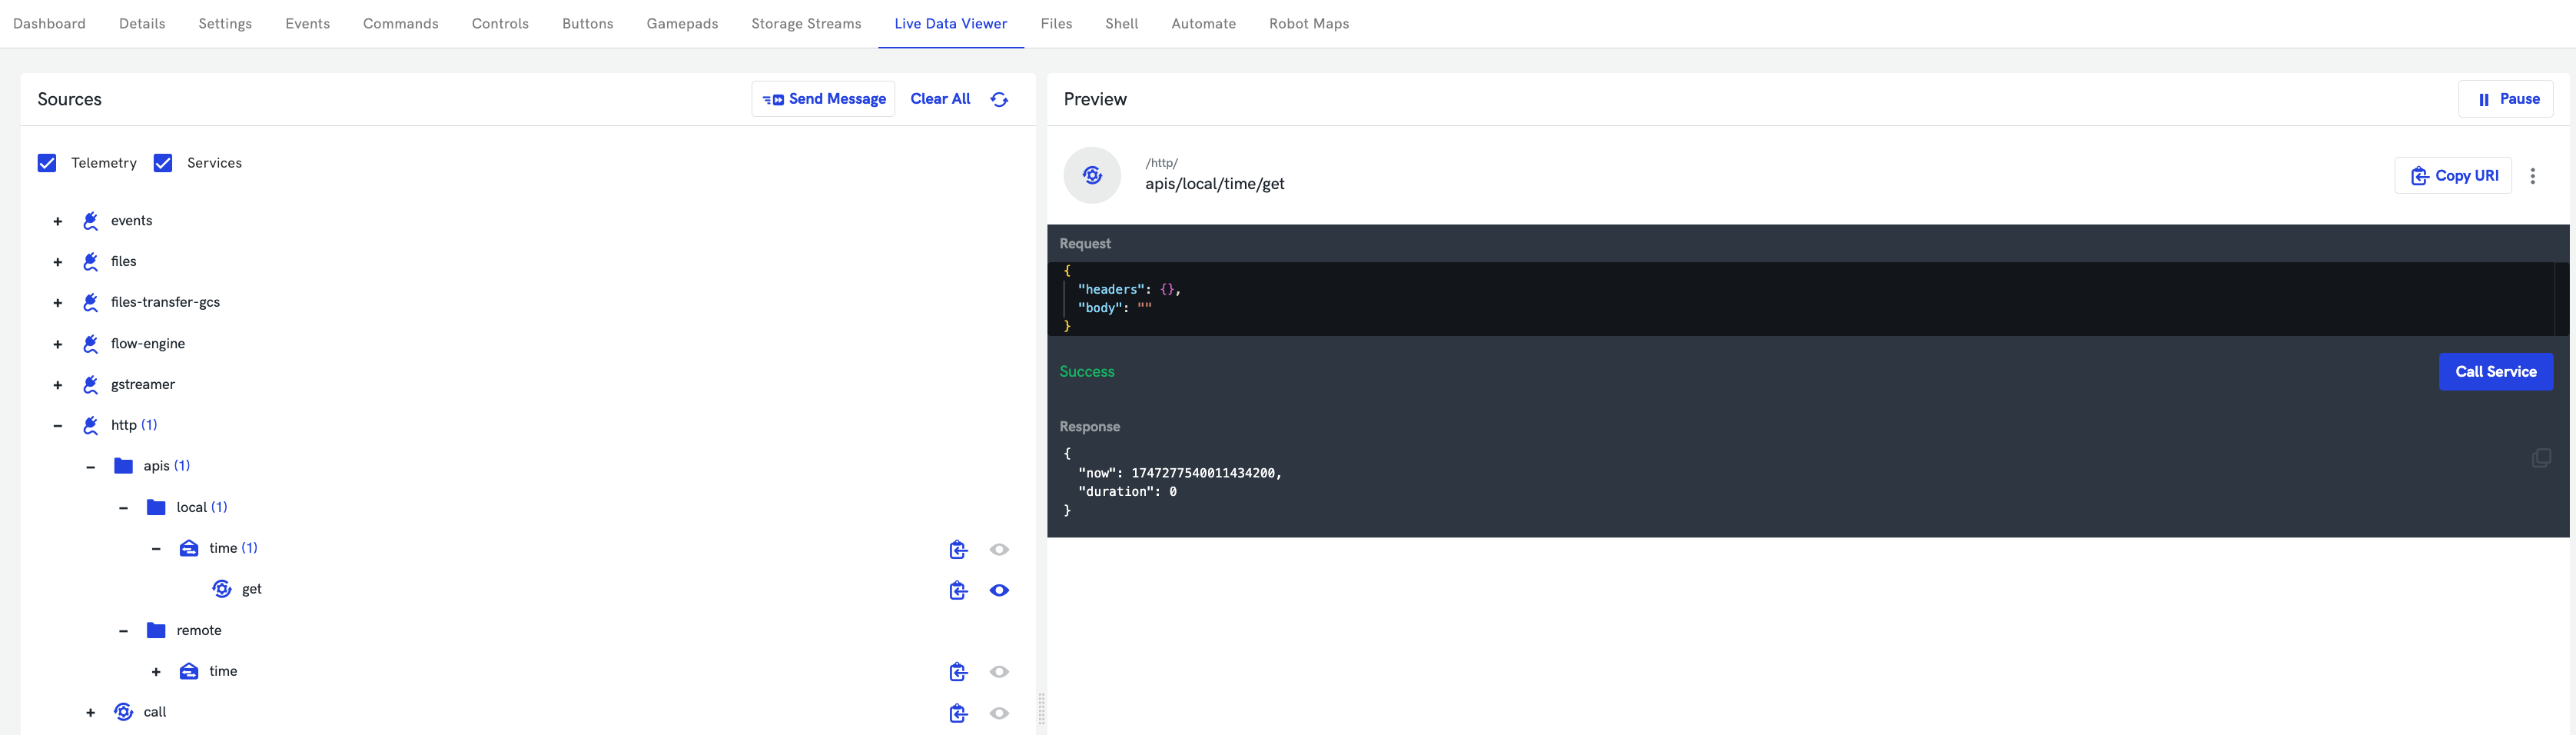Screen dimensions: 2576x735
Task: Expand the call node
Action: pos(91,713)
